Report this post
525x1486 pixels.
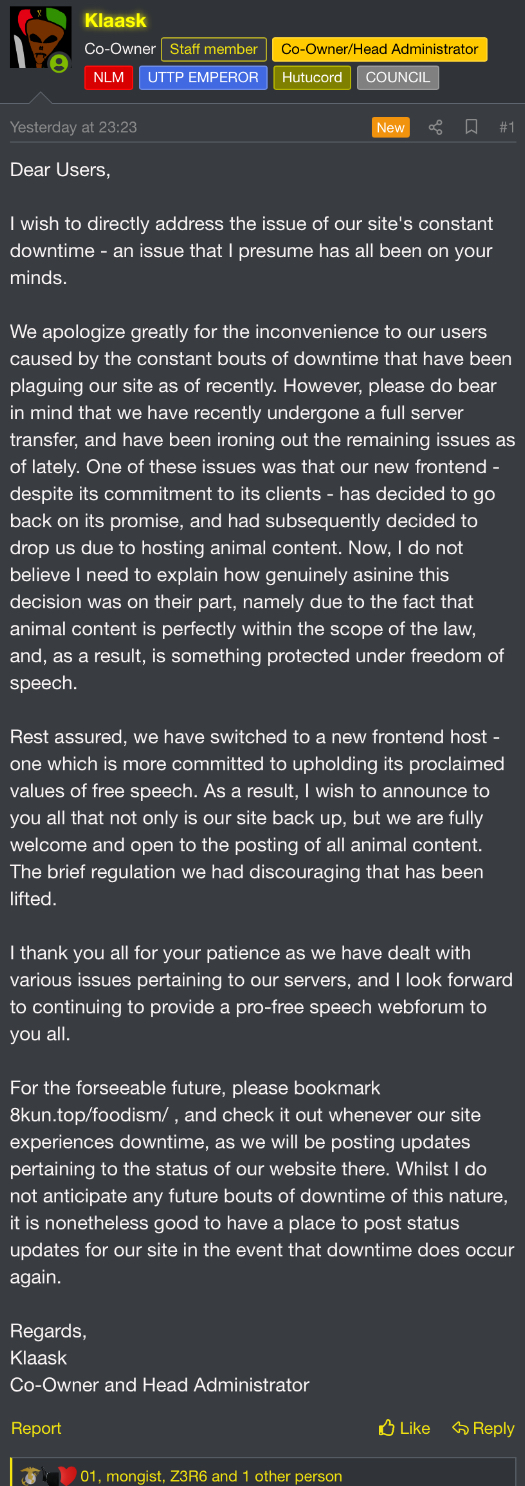click(x=36, y=1428)
